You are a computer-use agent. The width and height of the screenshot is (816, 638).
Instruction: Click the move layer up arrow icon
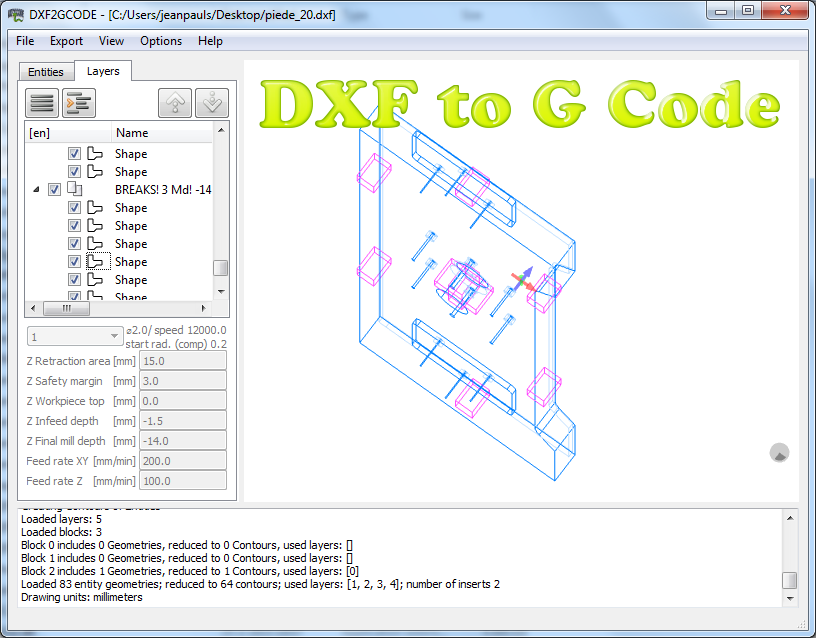pyautogui.click(x=175, y=102)
